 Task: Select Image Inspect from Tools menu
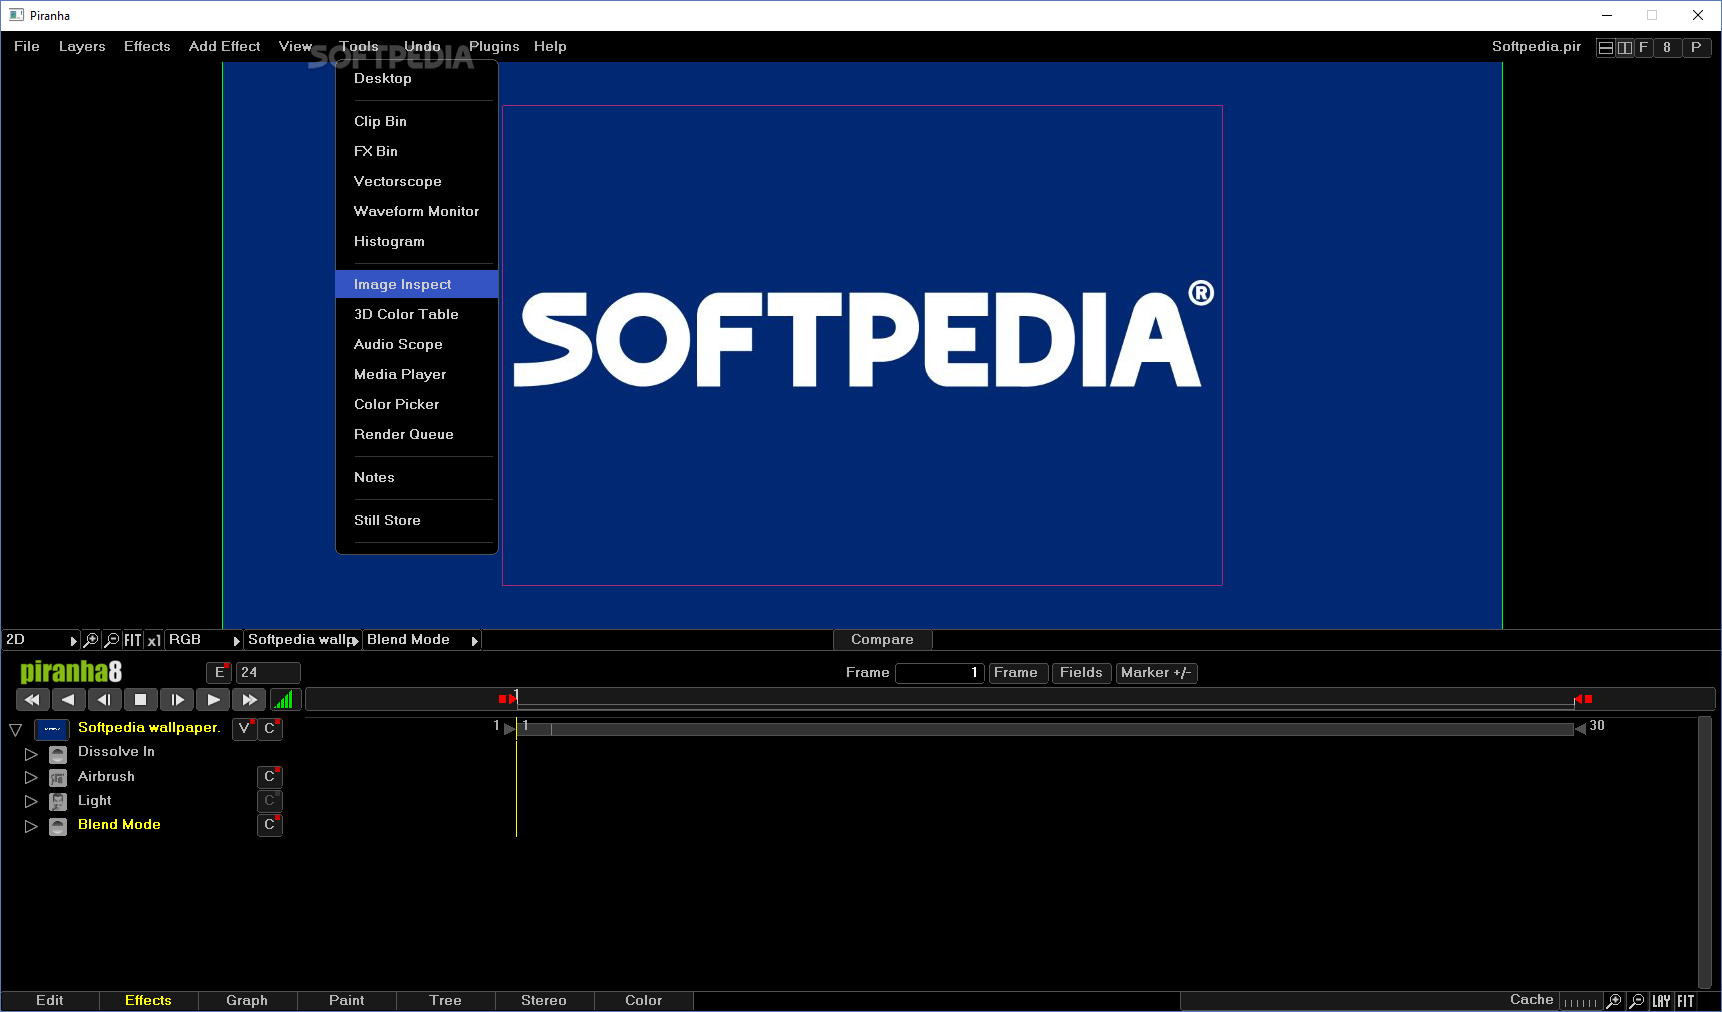(417, 284)
